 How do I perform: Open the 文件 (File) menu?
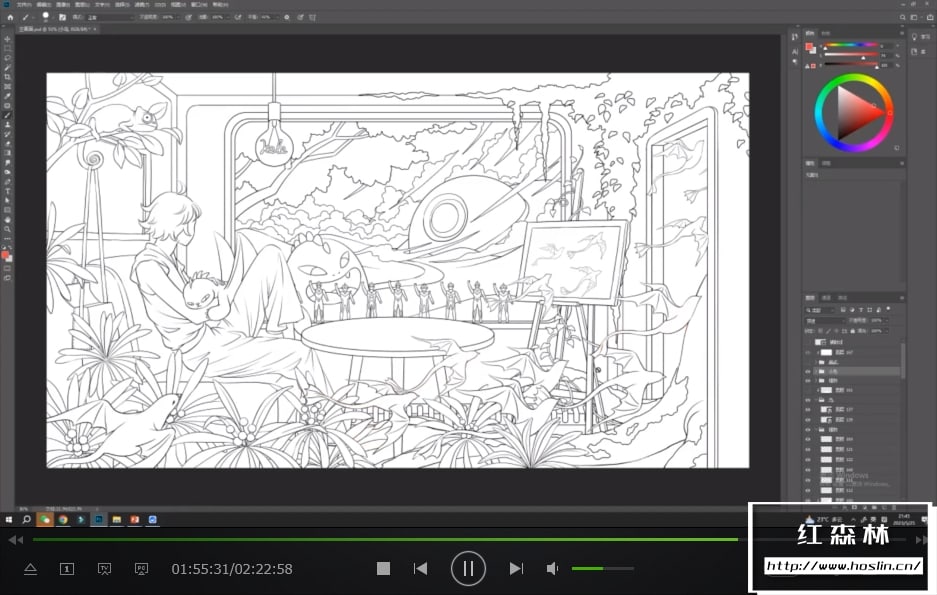click(x=24, y=5)
